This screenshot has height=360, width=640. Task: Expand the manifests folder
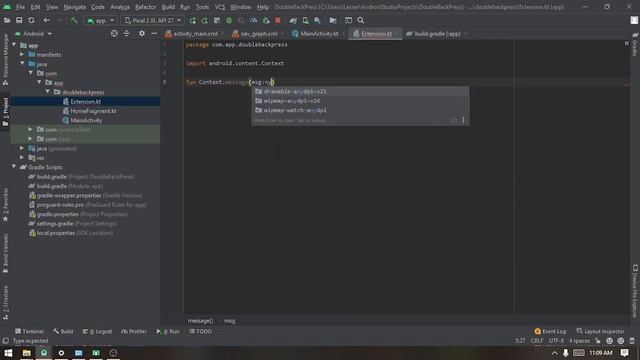[22, 54]
